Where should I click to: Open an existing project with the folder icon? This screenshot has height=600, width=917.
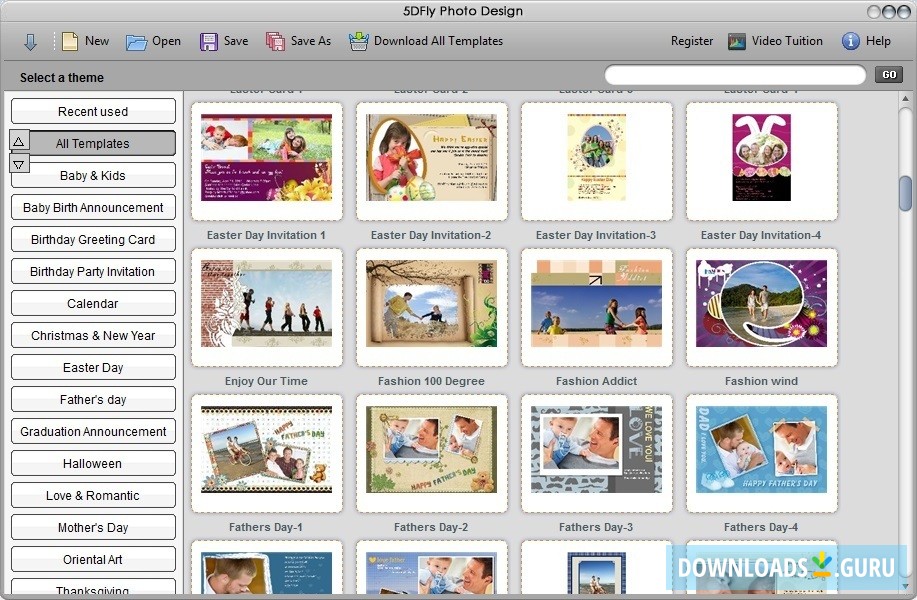[136, 42]
